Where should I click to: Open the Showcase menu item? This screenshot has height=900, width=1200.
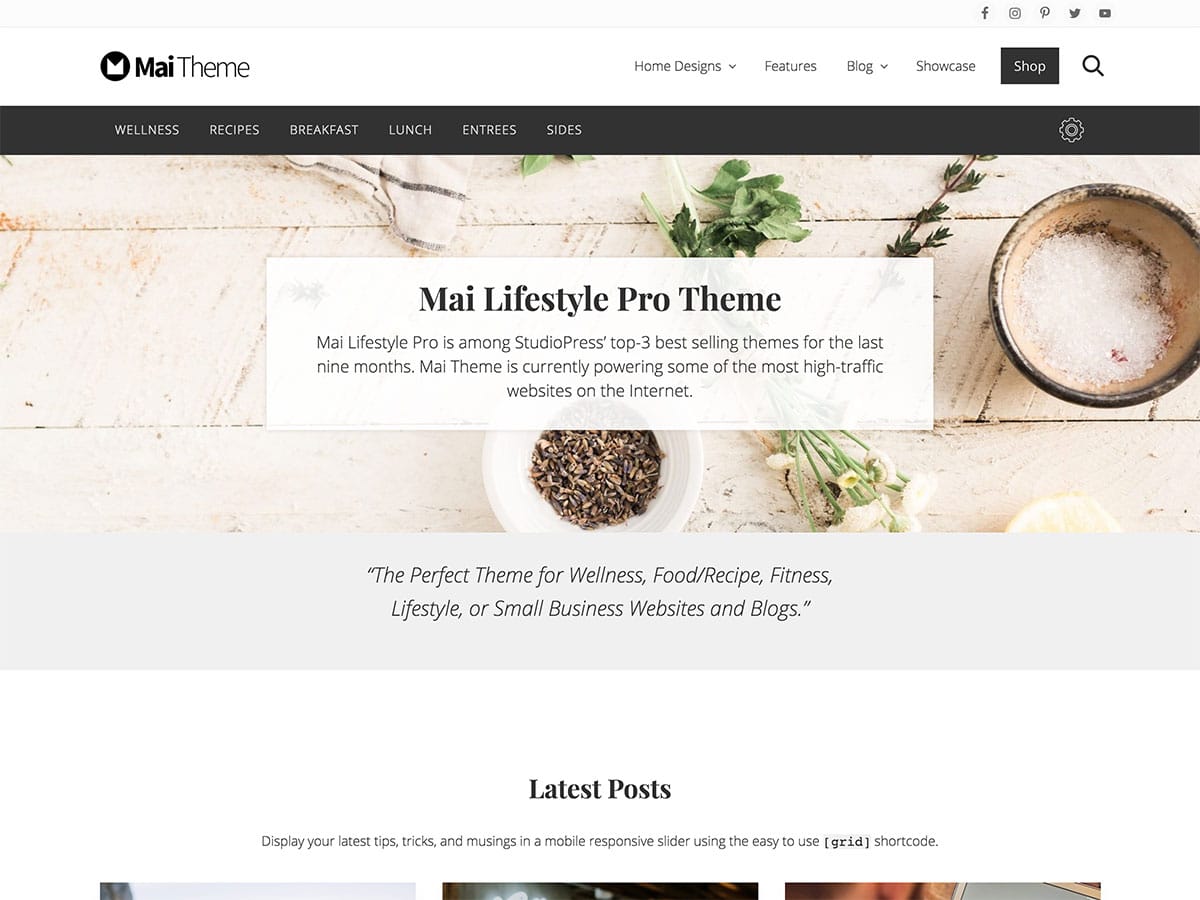click(945, 66)
